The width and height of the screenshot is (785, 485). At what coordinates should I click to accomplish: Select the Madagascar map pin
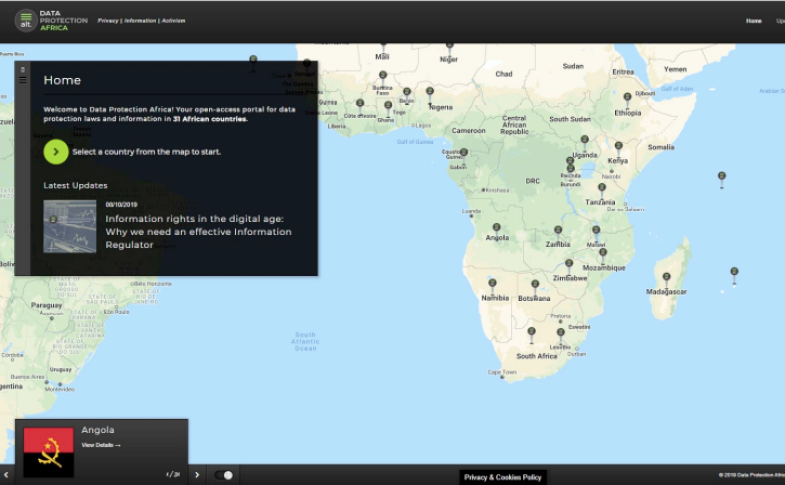(x=666, y=278)
